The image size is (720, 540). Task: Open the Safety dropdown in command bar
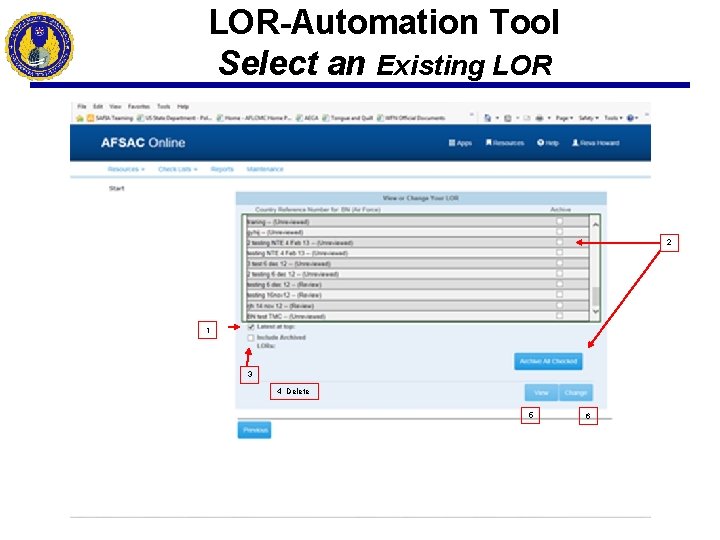pos(589,118)
